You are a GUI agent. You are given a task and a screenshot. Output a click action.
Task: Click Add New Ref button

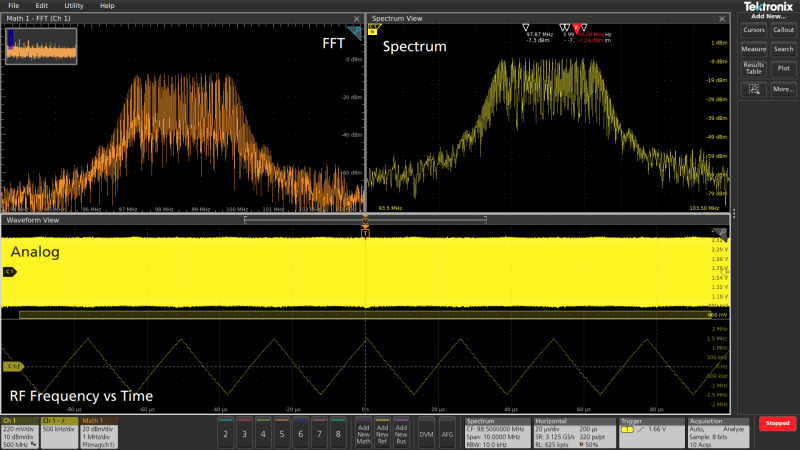pos(382,432)
